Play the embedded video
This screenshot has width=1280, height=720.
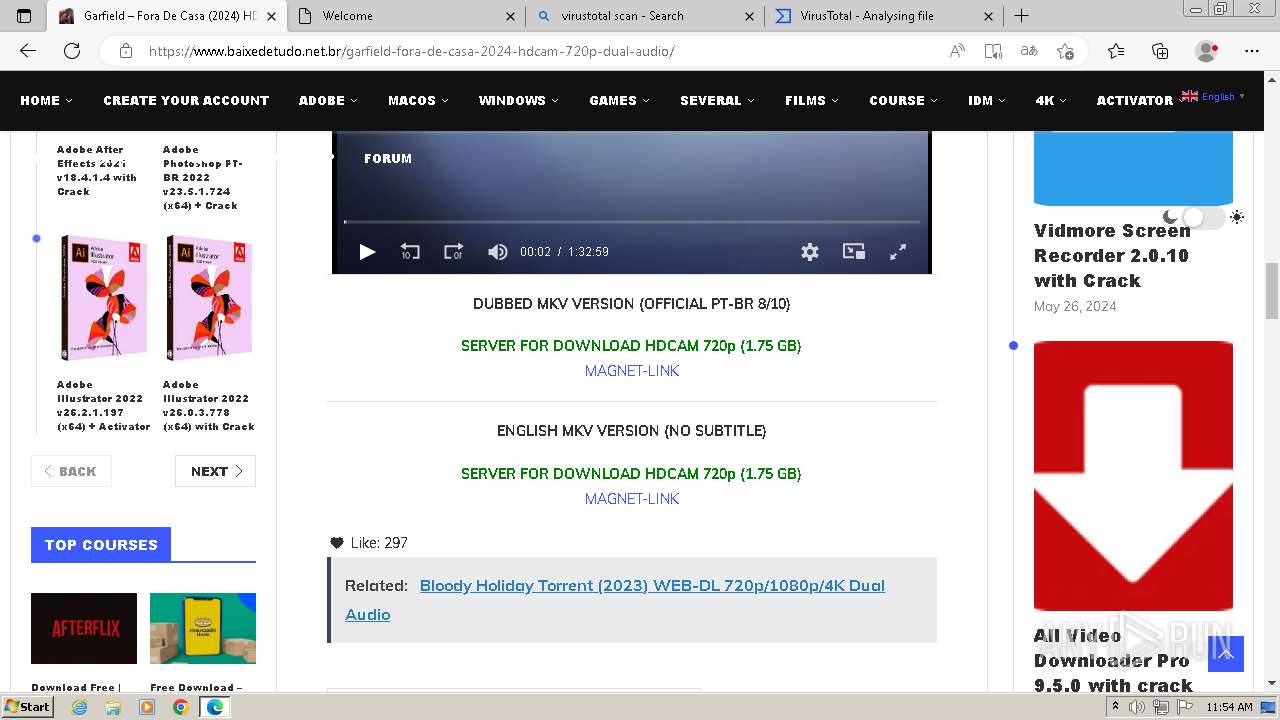[367, 252]
